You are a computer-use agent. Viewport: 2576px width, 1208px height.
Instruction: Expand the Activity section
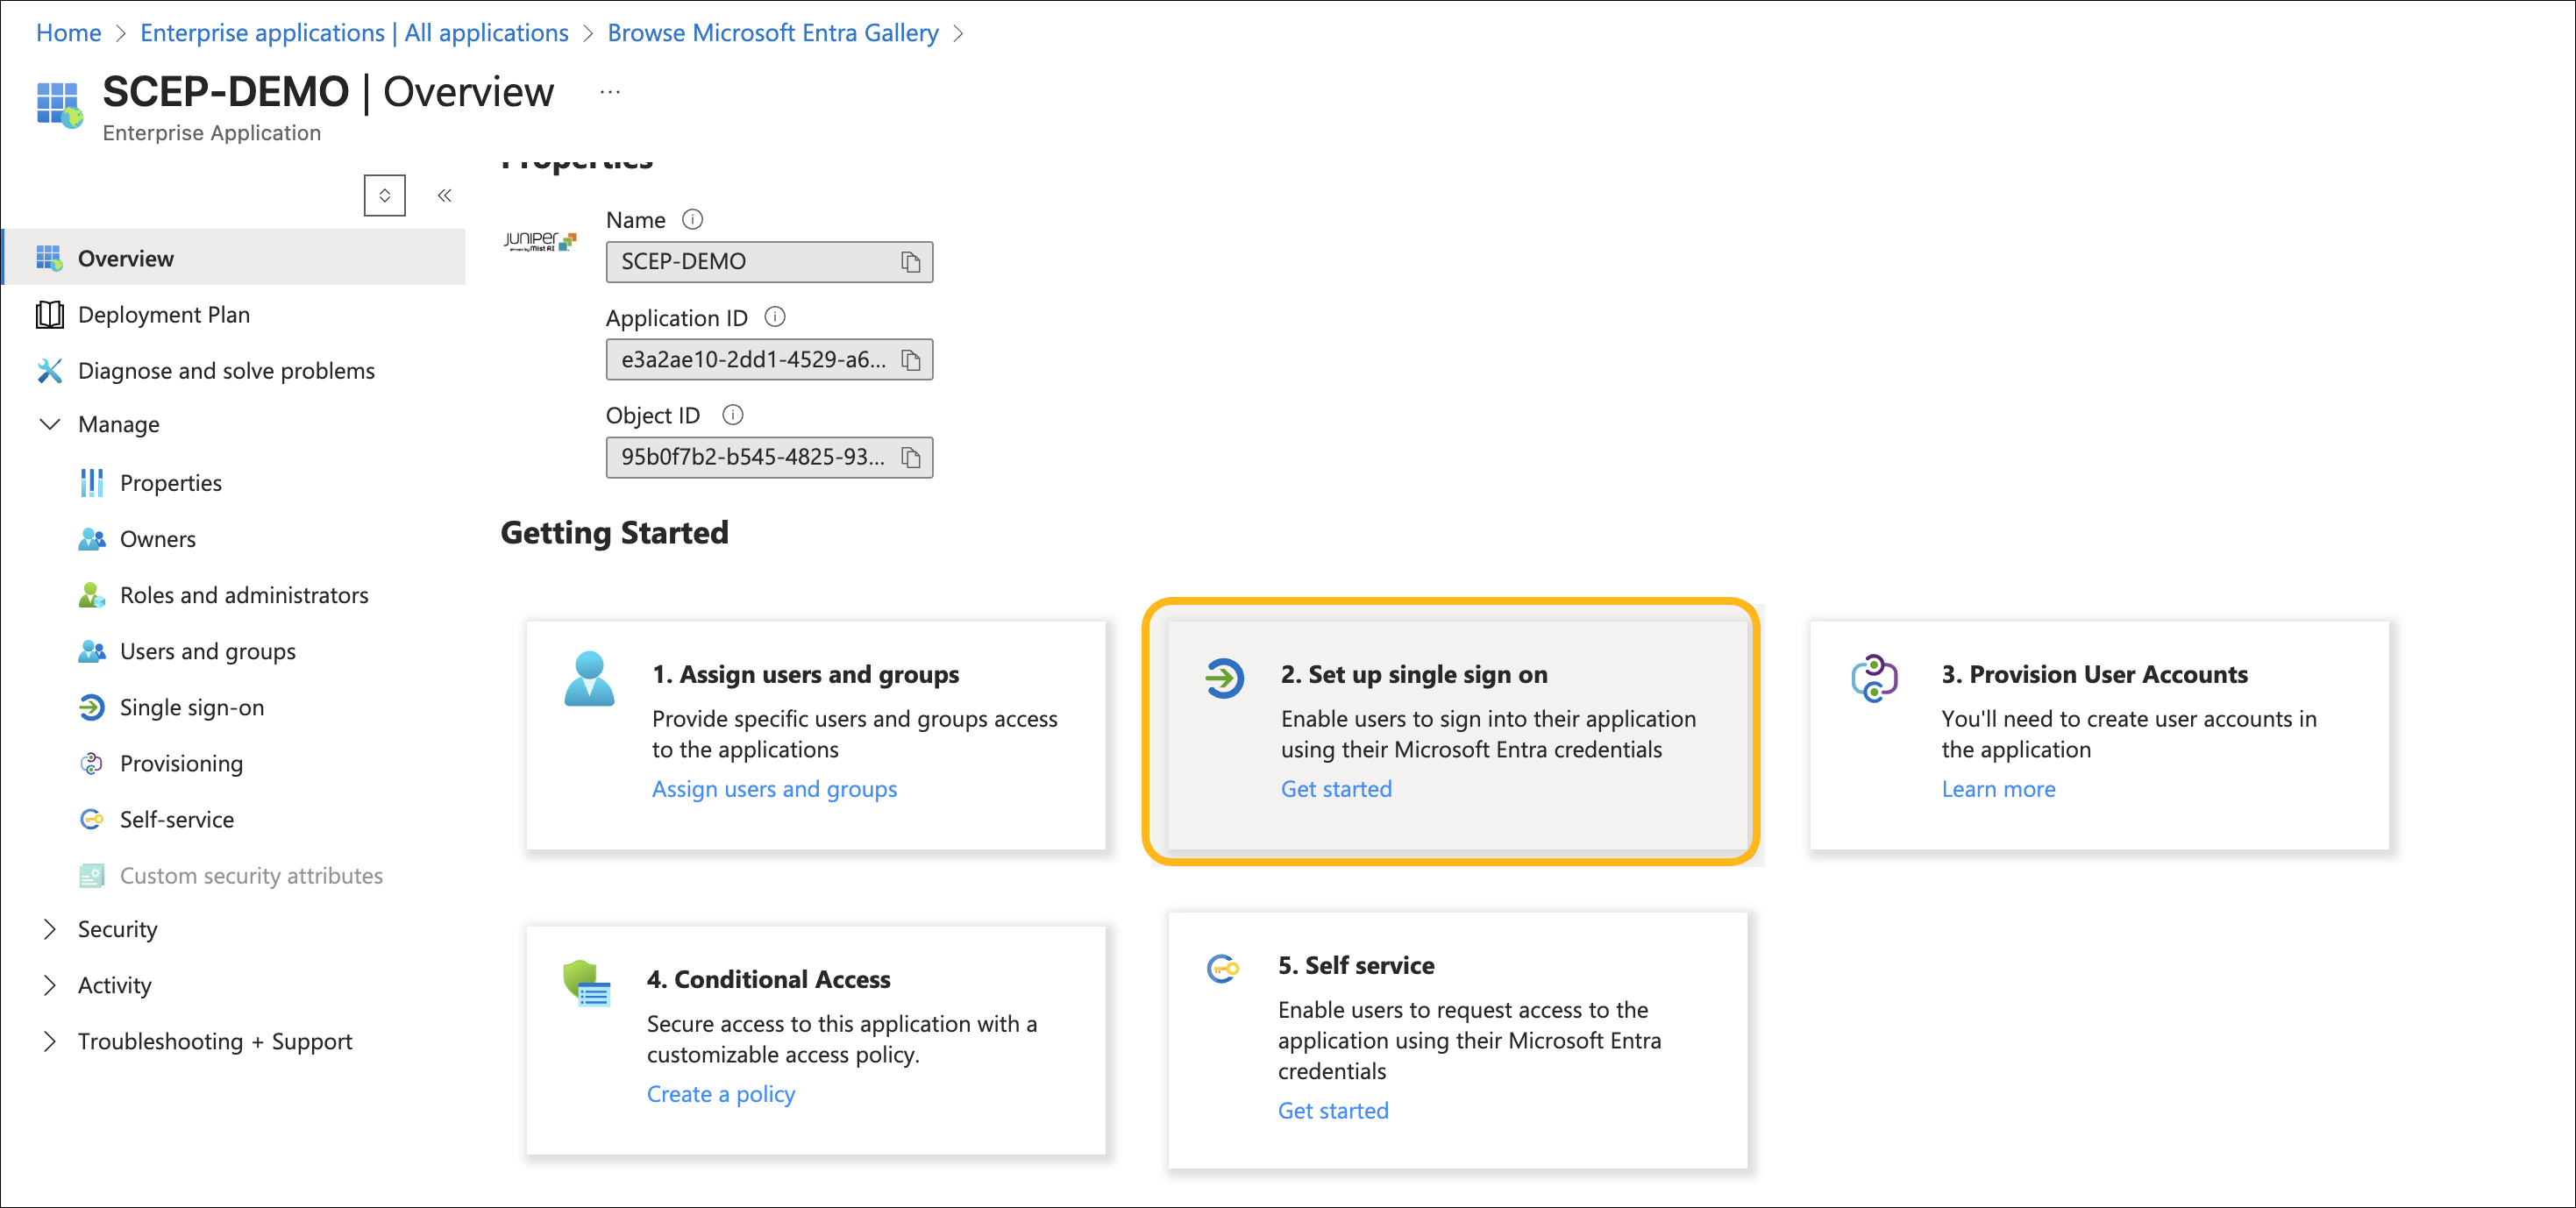(49, 985)
